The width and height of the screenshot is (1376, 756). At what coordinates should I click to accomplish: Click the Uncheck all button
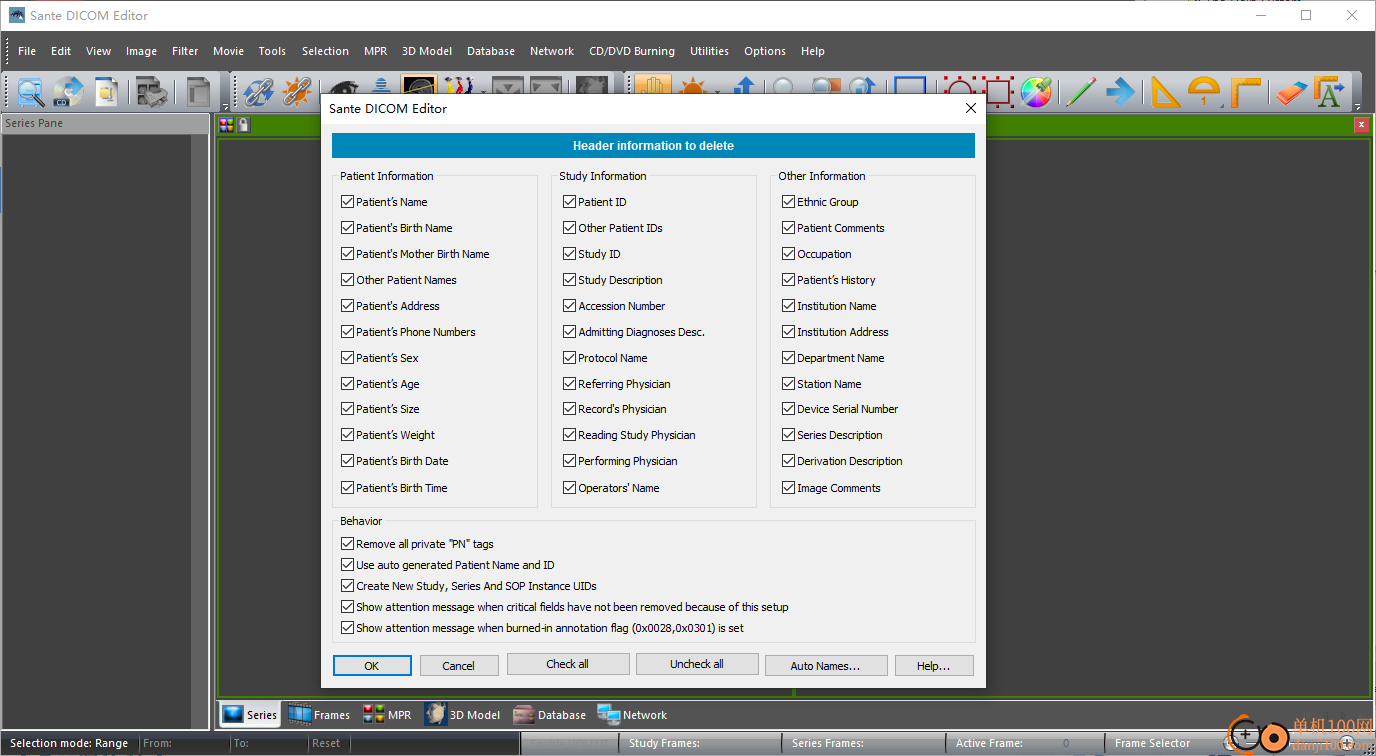pos(697,664)
